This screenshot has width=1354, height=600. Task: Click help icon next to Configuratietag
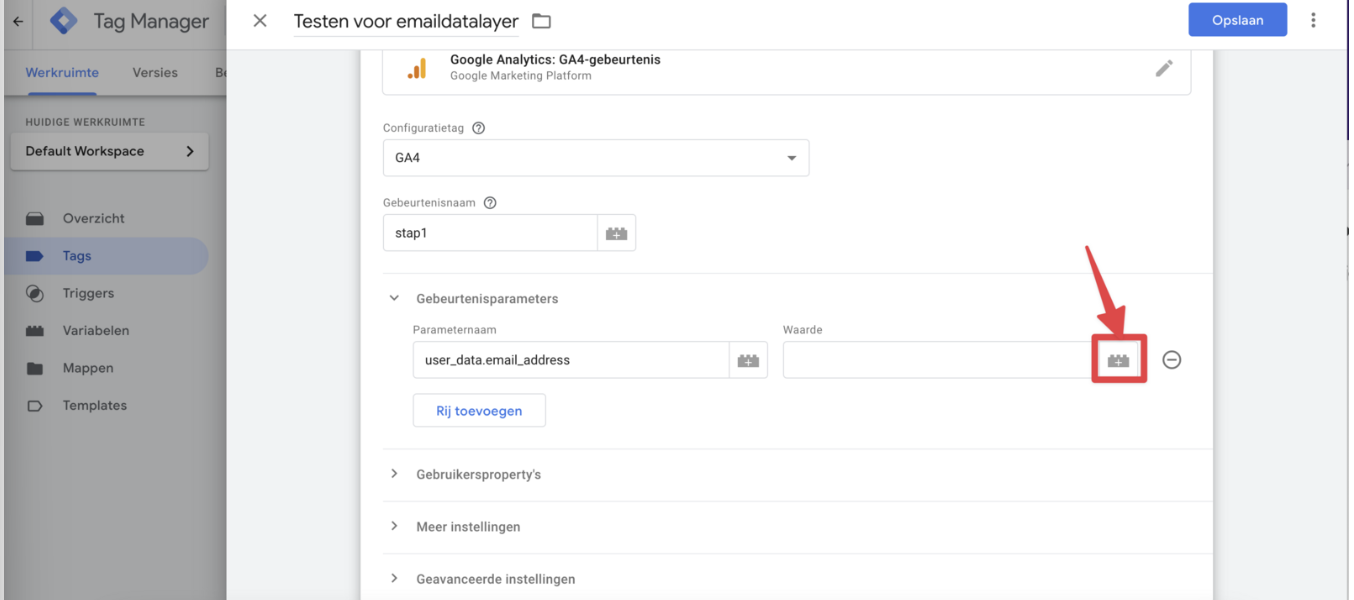(478, 128)
